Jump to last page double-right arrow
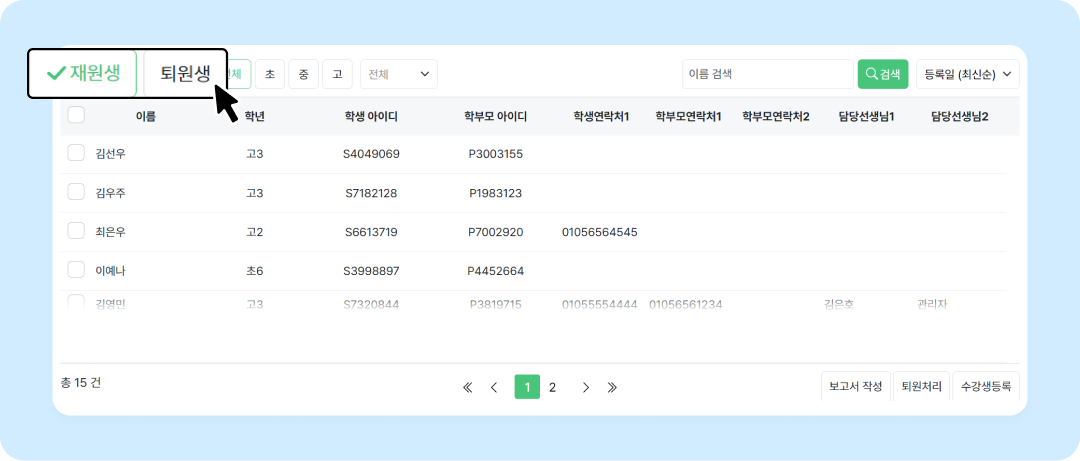 pos(612,387)
